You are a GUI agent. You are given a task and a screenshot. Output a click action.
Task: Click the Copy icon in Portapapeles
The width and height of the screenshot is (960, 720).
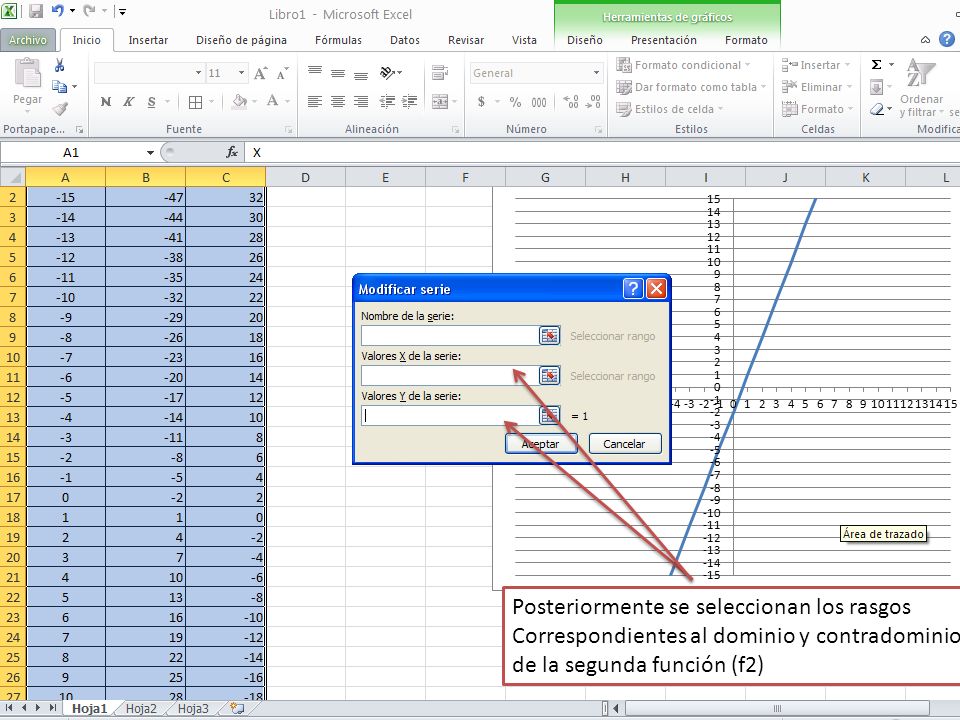tap(59, 86)
